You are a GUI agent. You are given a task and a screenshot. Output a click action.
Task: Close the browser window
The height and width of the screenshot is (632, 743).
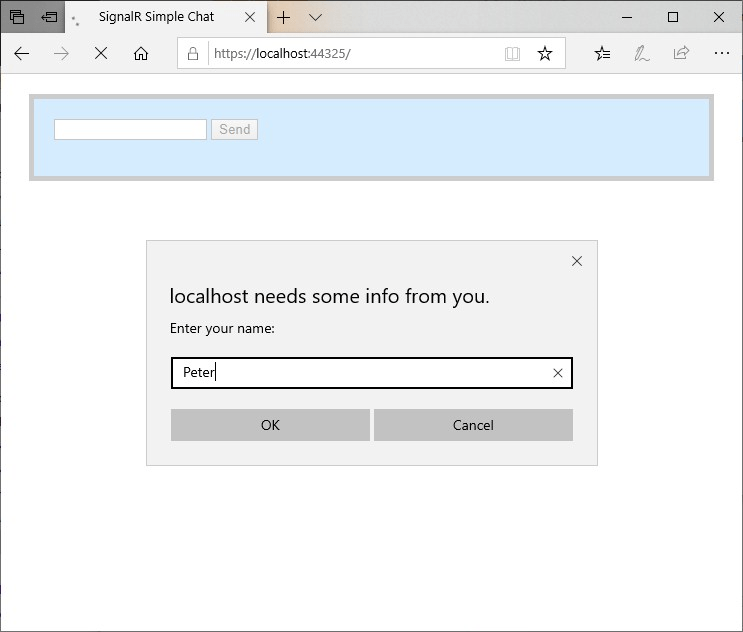coord(719,18)
